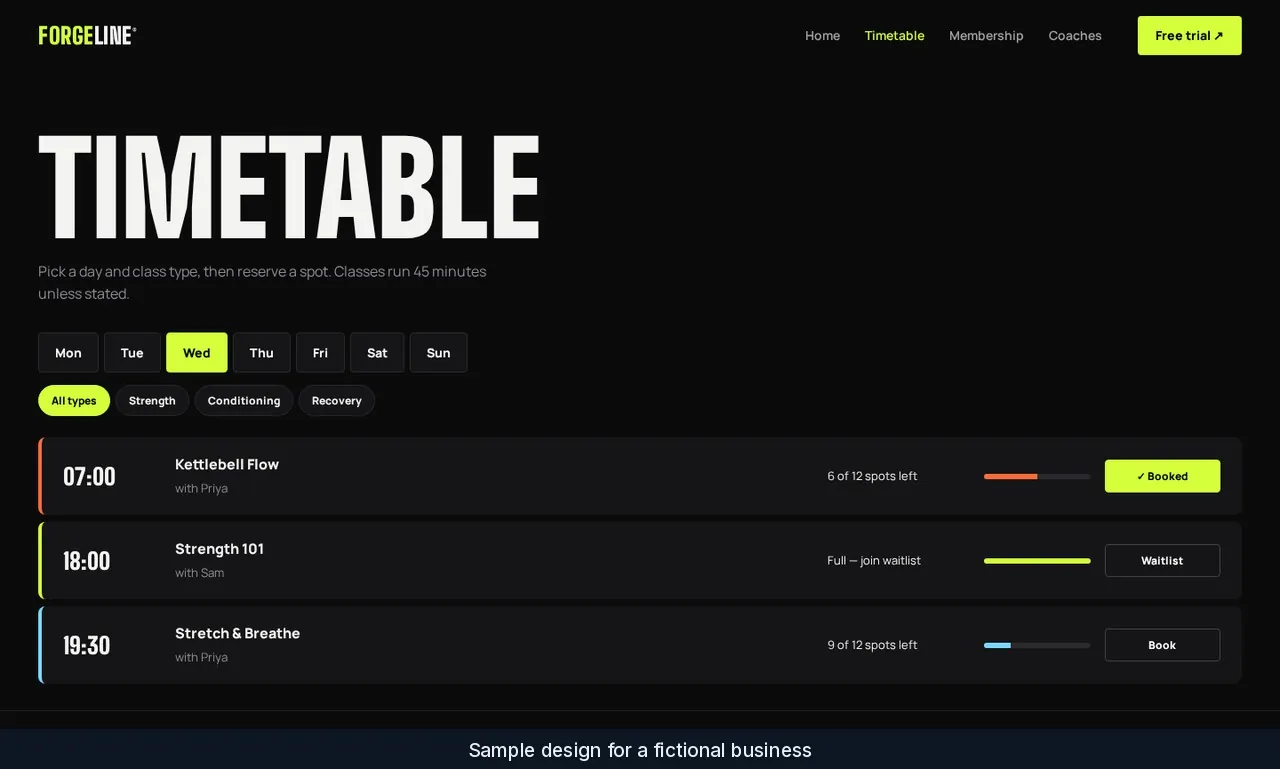Click the Strength 101 class title
The width and height of the screenshot is (1280, 769).
click(219, 549)
